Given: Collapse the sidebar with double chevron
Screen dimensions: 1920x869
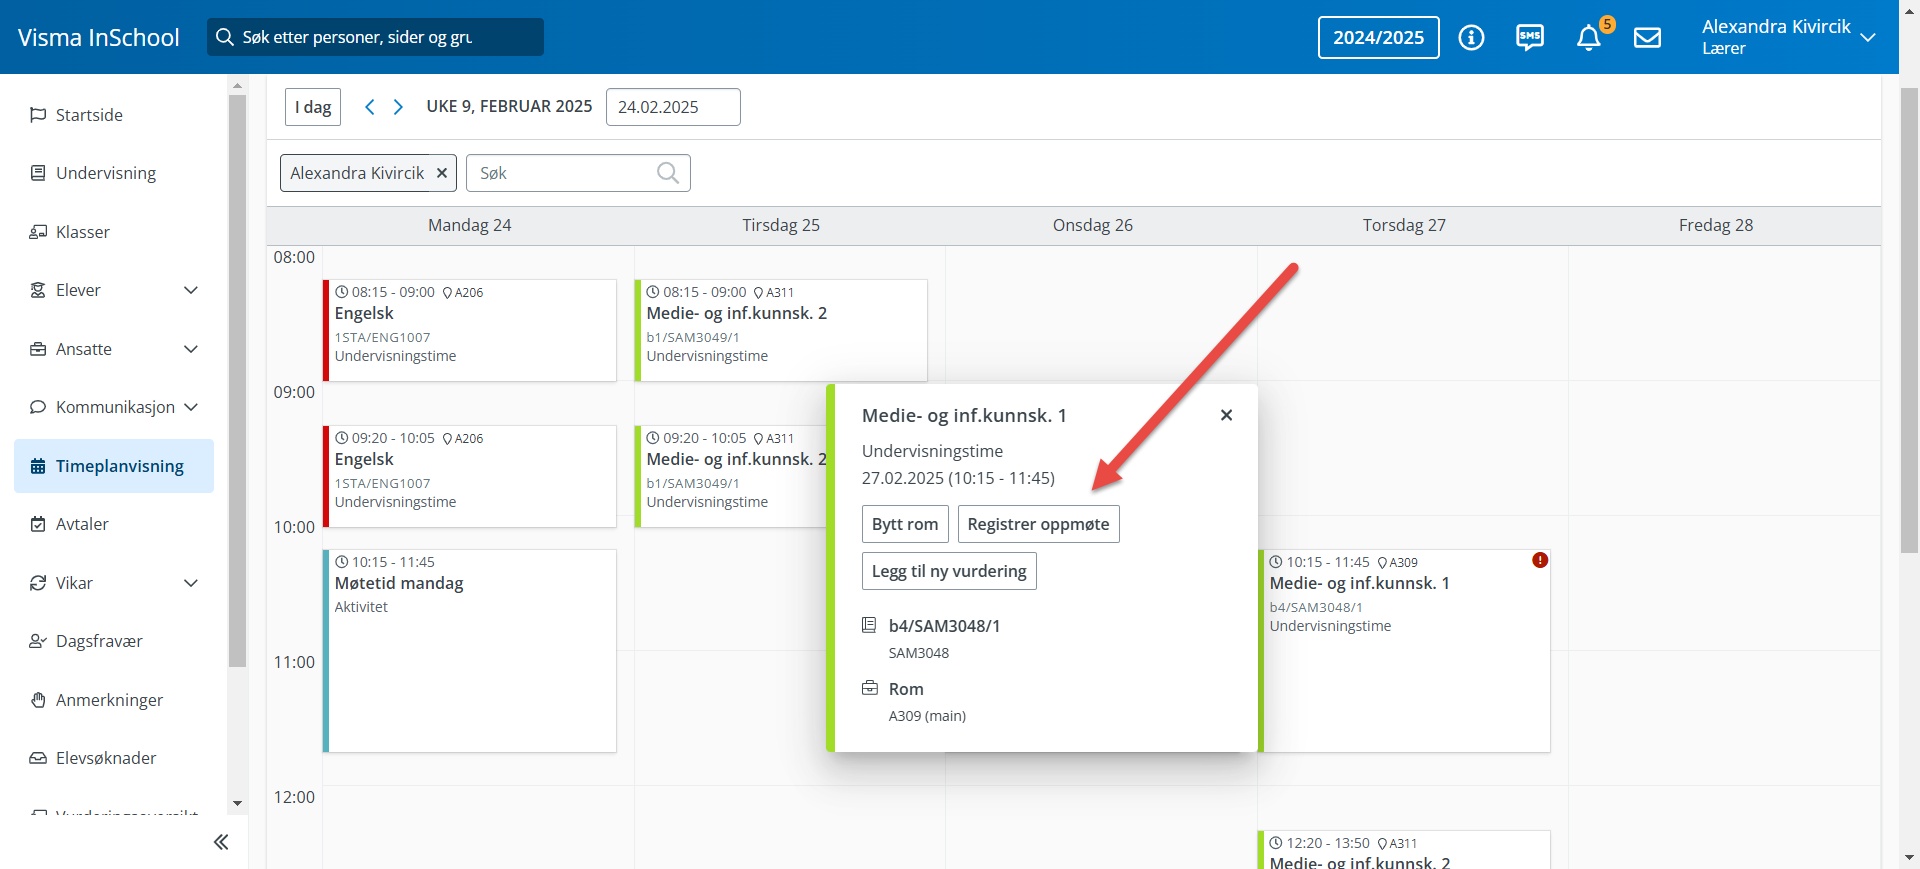Looking at the screenshot, I should tap(221, 842).
